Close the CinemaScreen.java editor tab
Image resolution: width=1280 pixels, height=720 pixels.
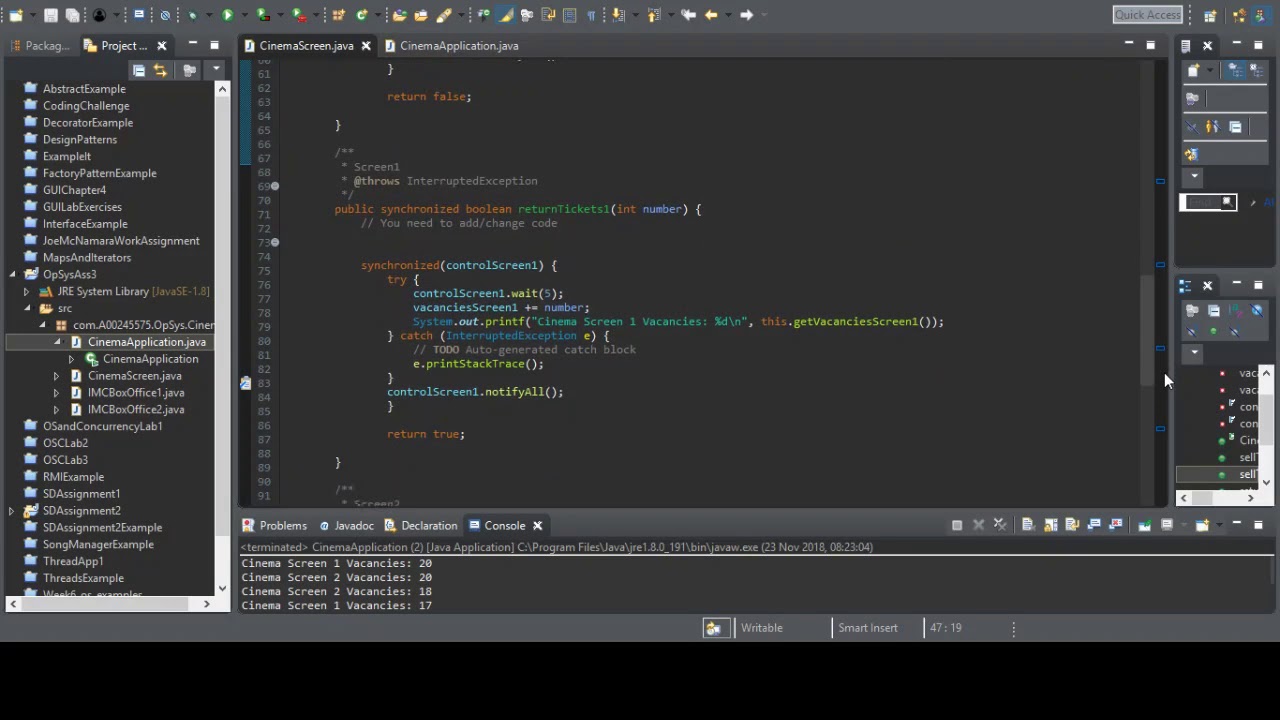[366, 45]
